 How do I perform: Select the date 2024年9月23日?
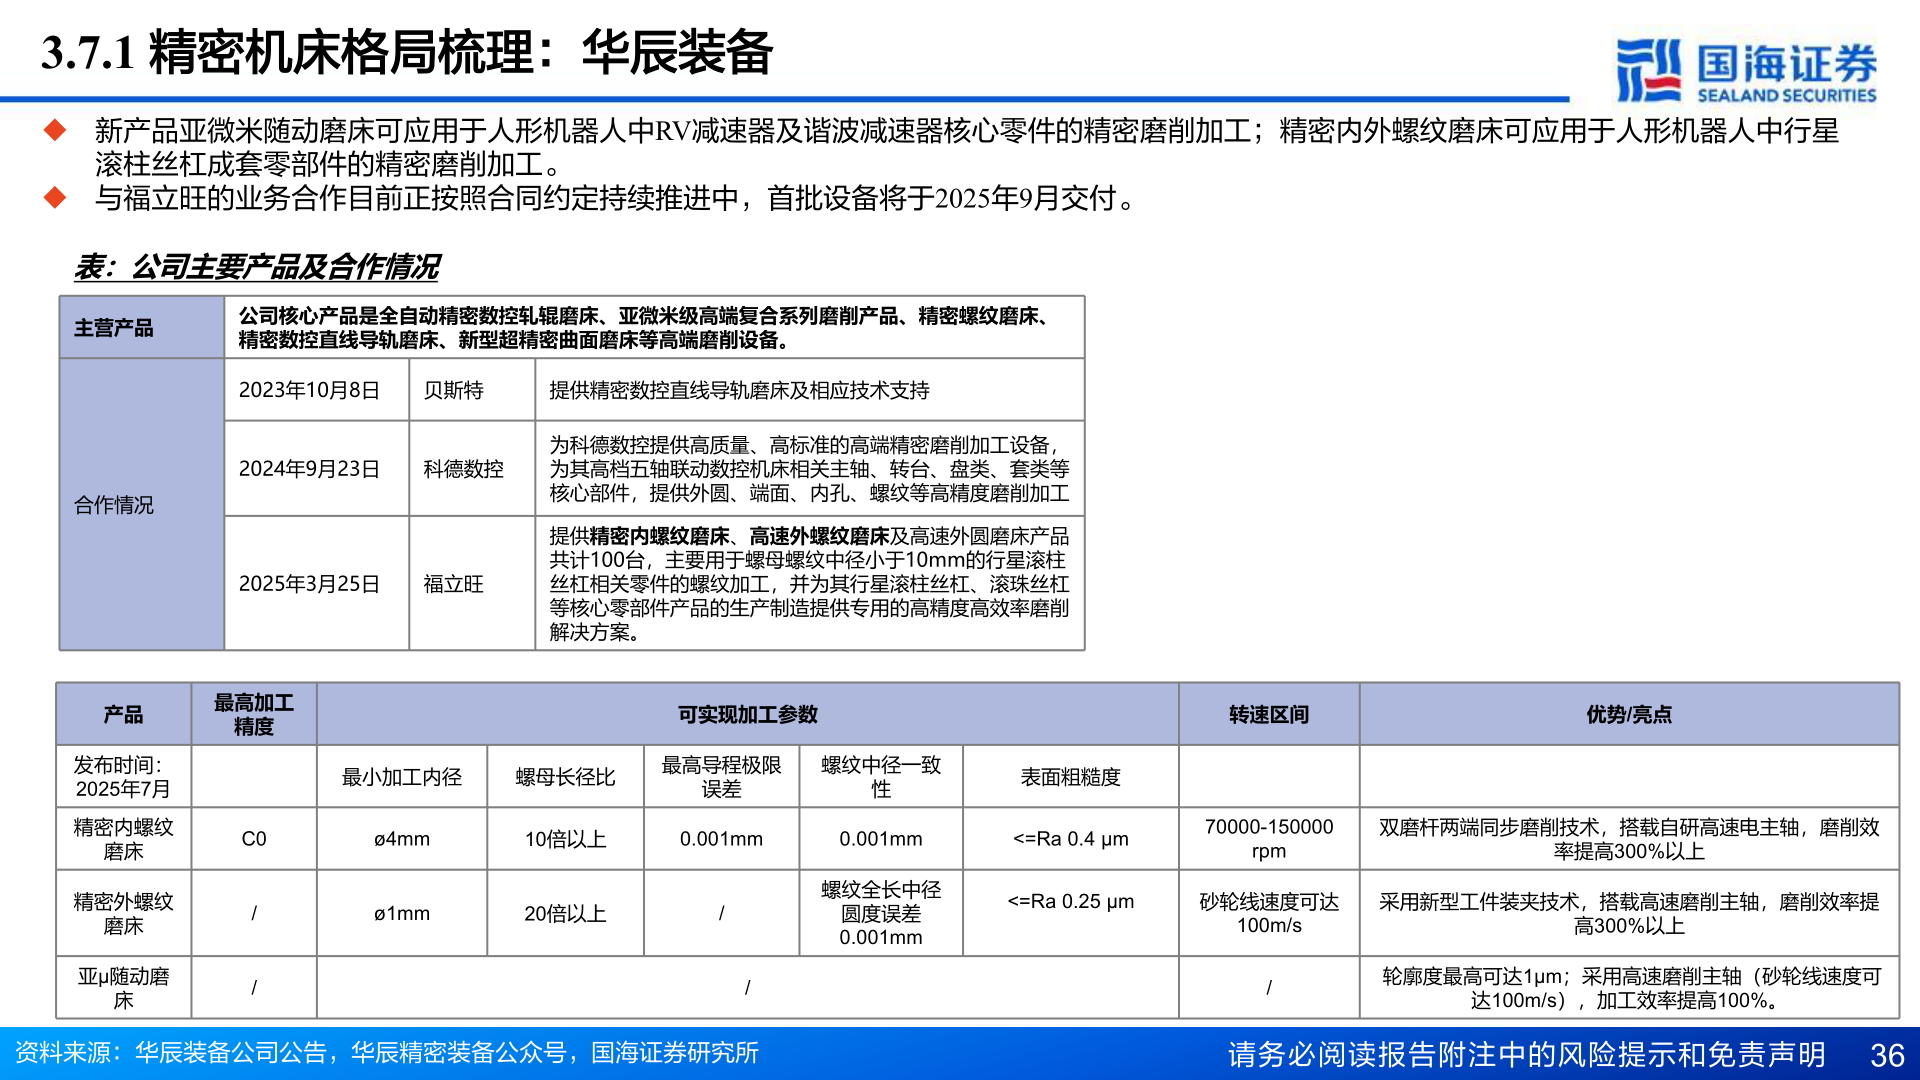(x=309, y=469)
